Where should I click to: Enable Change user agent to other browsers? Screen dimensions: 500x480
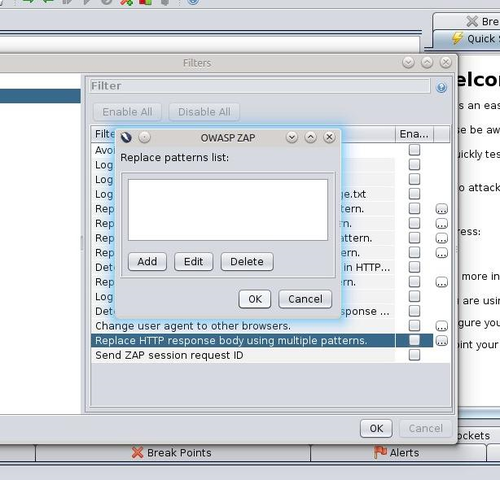point(414,325)
